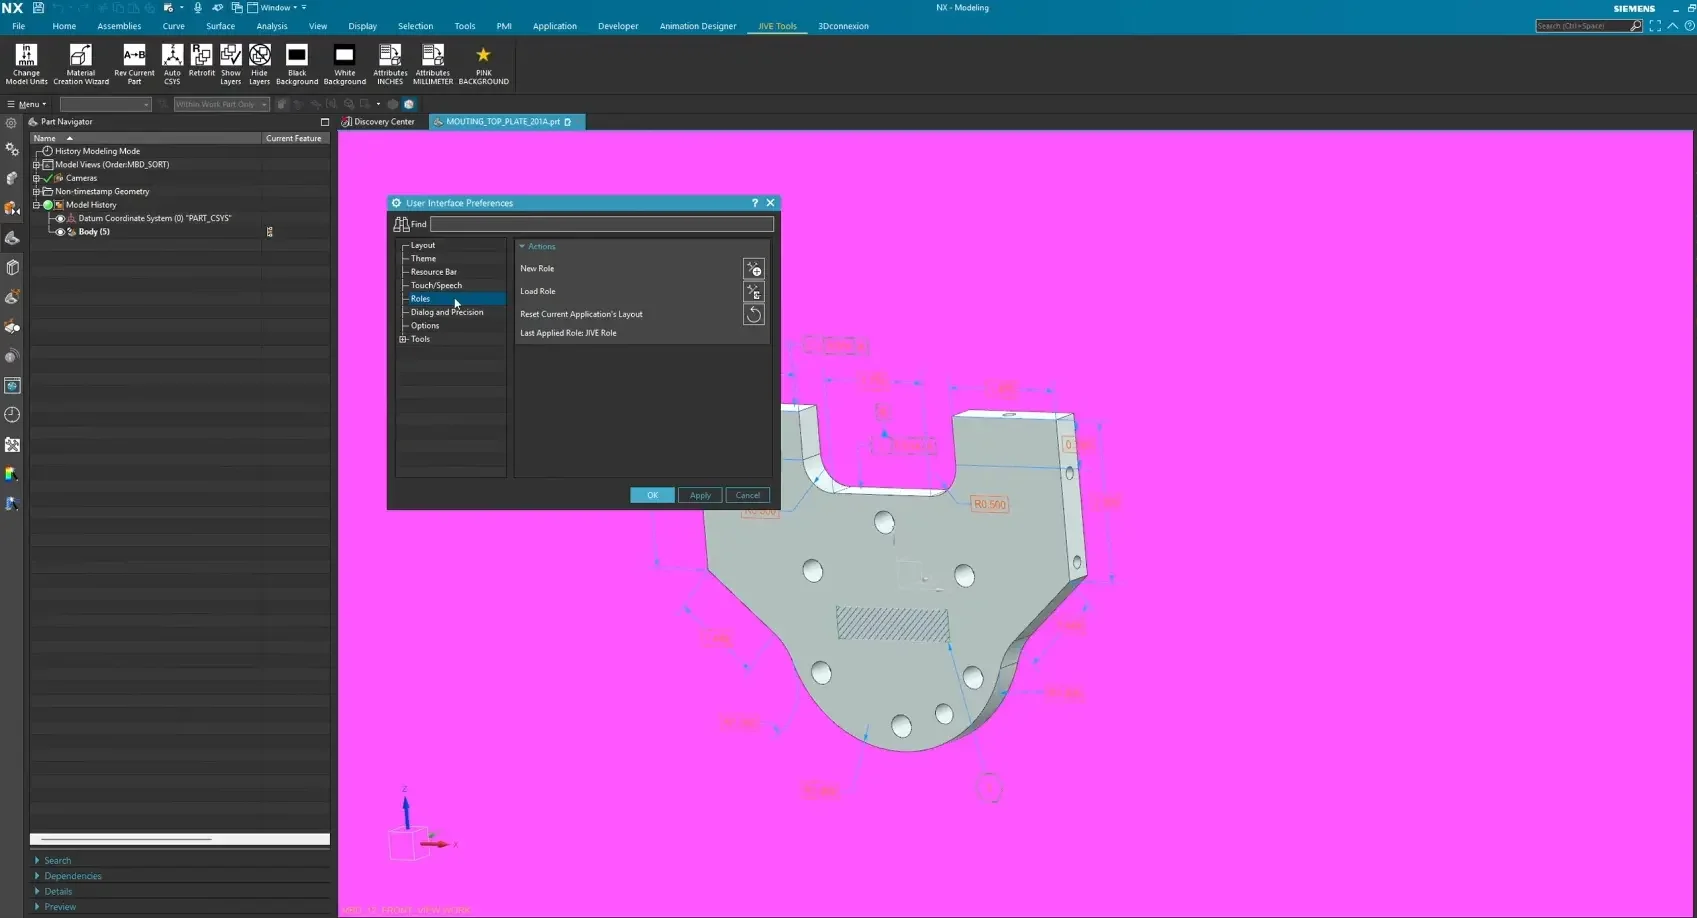
Task: Click the Cancel button
Action: point(748,496)
